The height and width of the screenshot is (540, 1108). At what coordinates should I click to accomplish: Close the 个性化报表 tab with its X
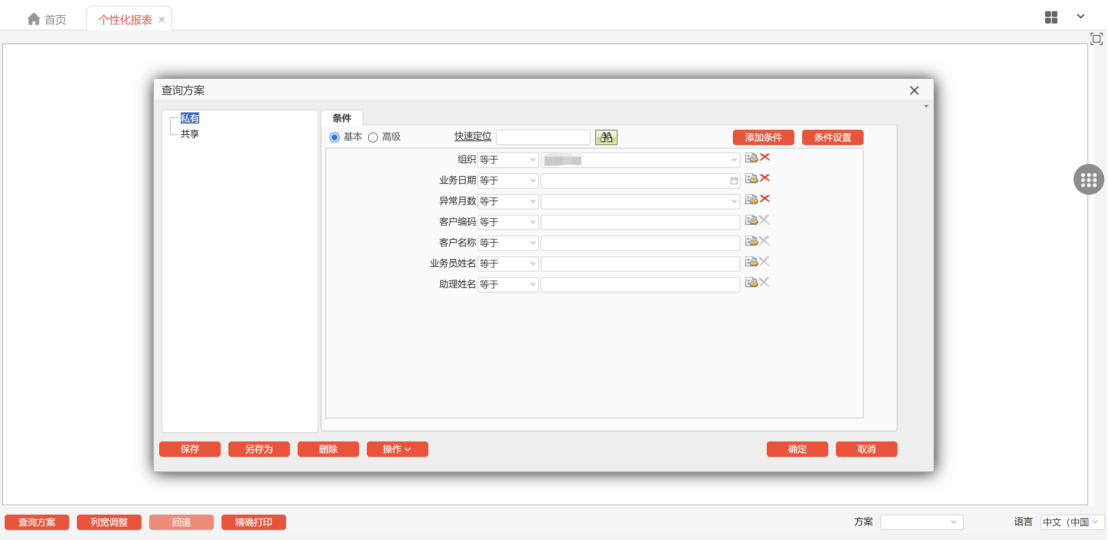point(162,20)
